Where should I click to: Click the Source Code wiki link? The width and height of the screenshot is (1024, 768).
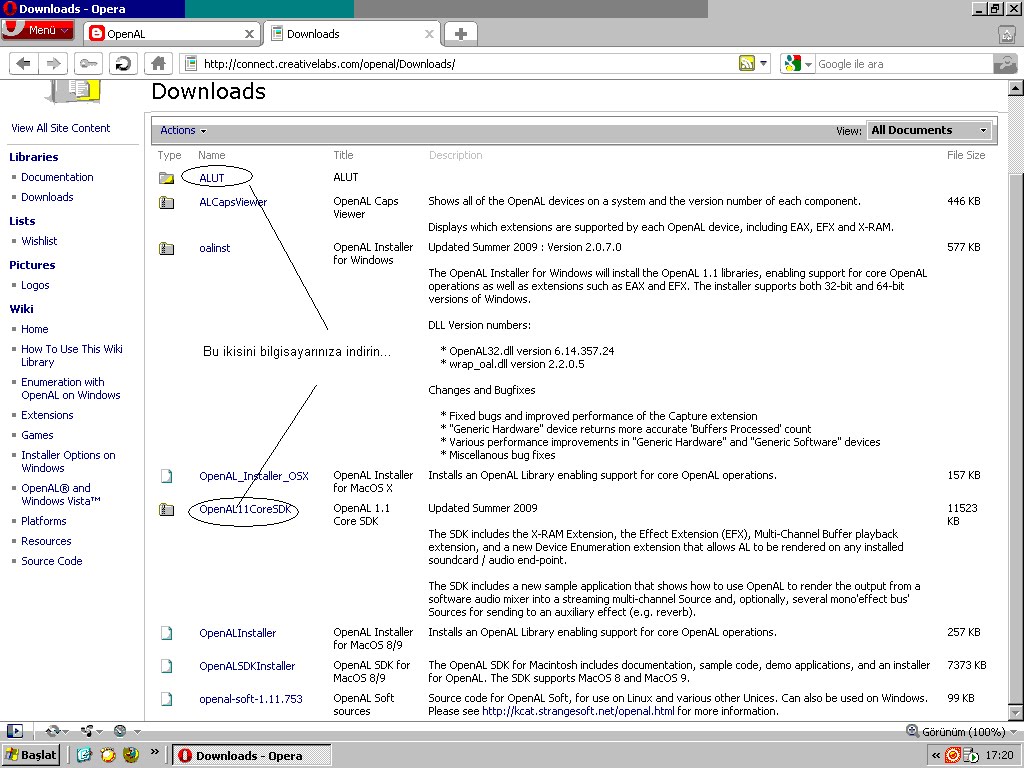[52, 561]
